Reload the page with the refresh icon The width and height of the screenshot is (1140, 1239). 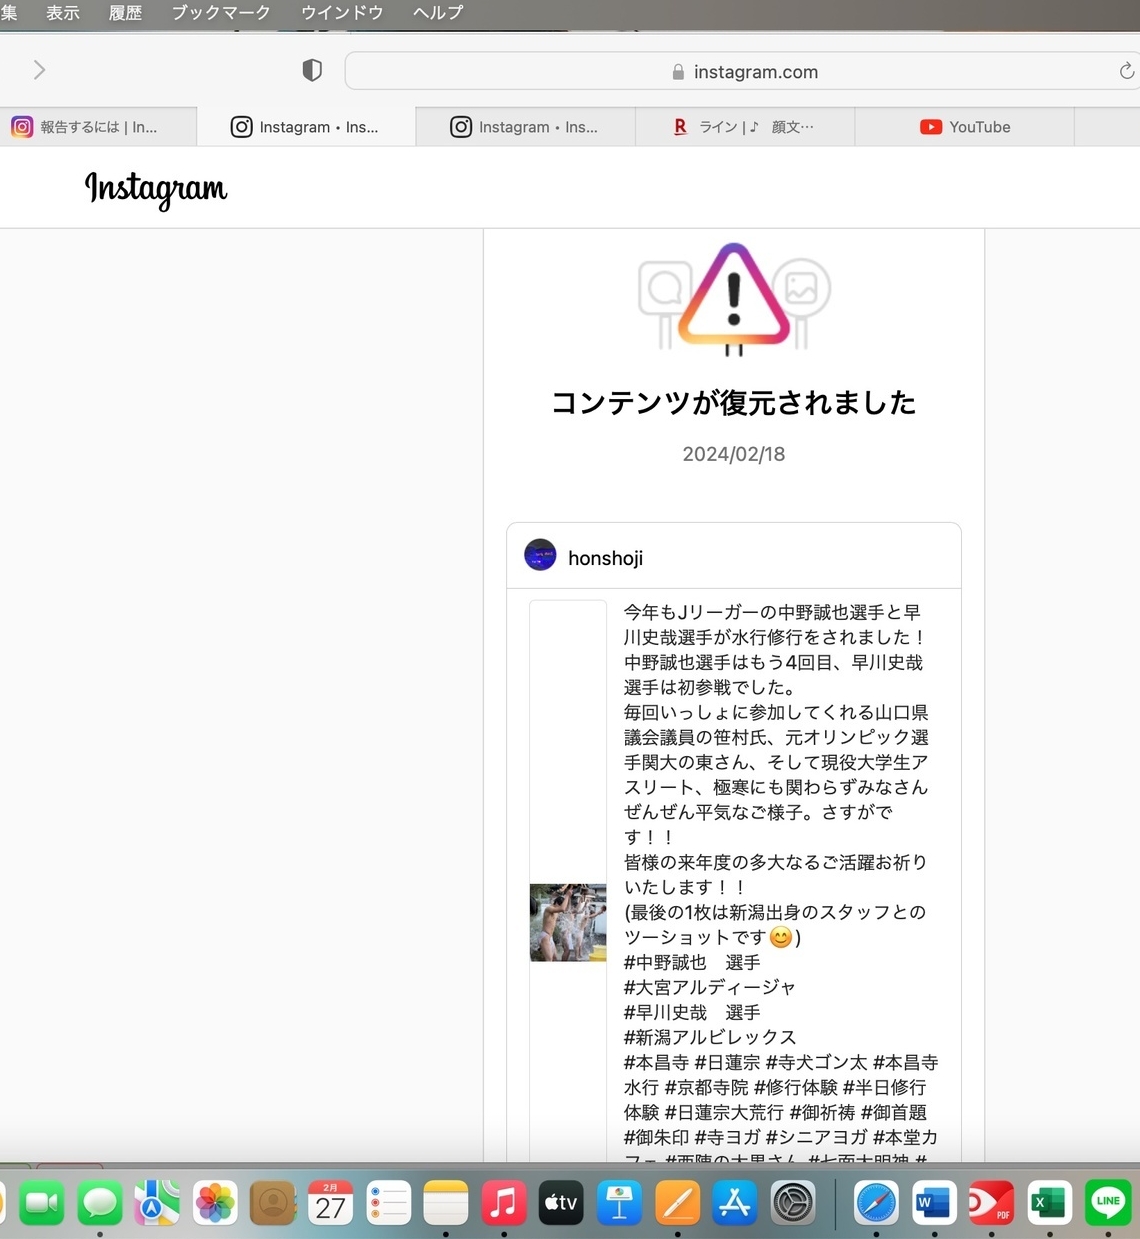(x=1126, y=71)
